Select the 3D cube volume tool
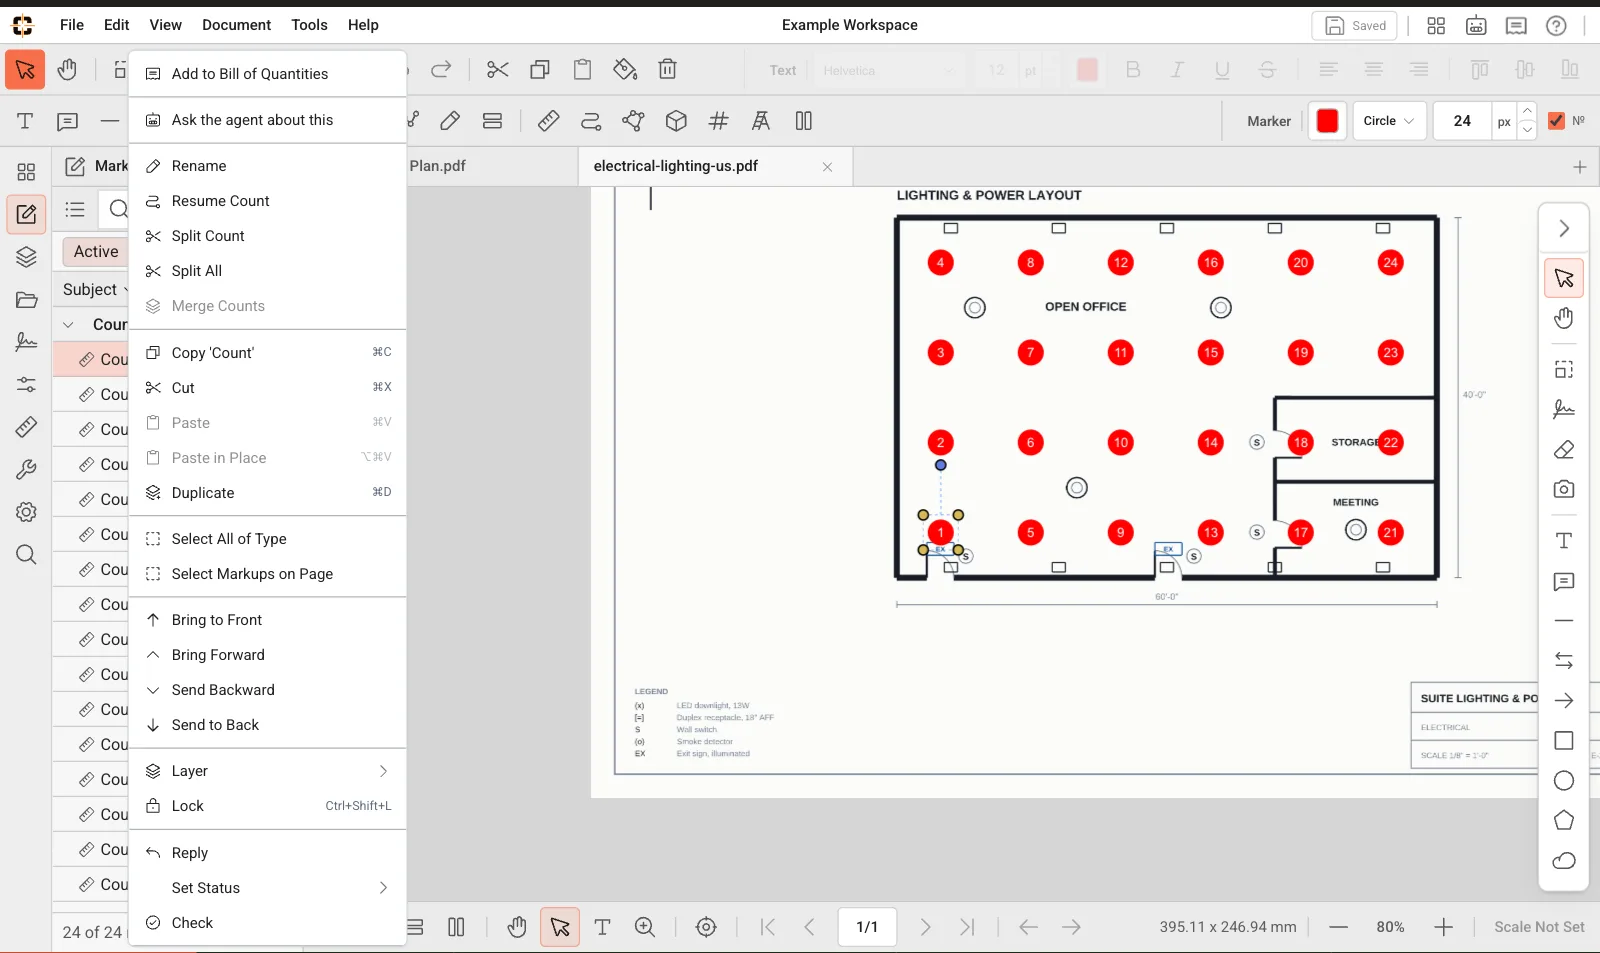 [x=676, y=121]
